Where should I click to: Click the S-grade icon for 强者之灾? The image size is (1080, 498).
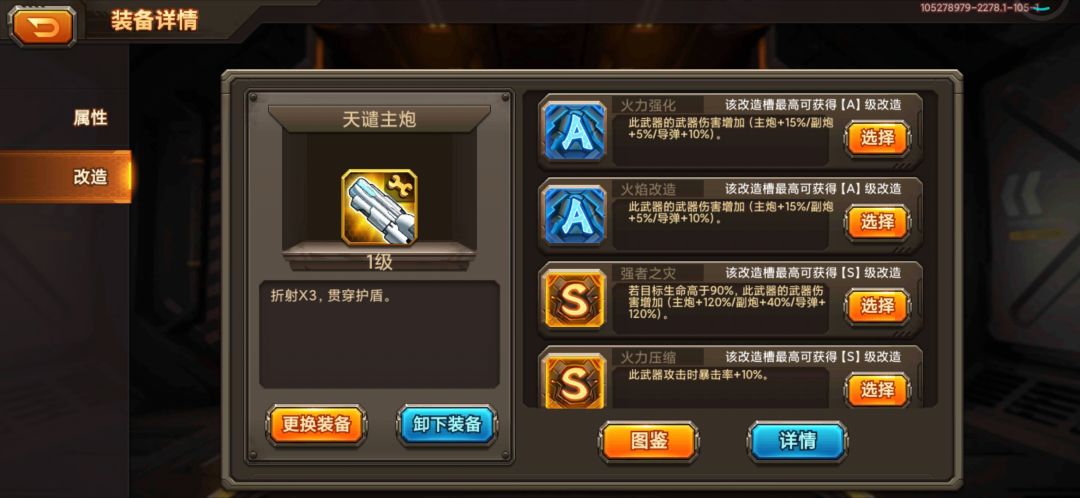[x=574, y=300]
